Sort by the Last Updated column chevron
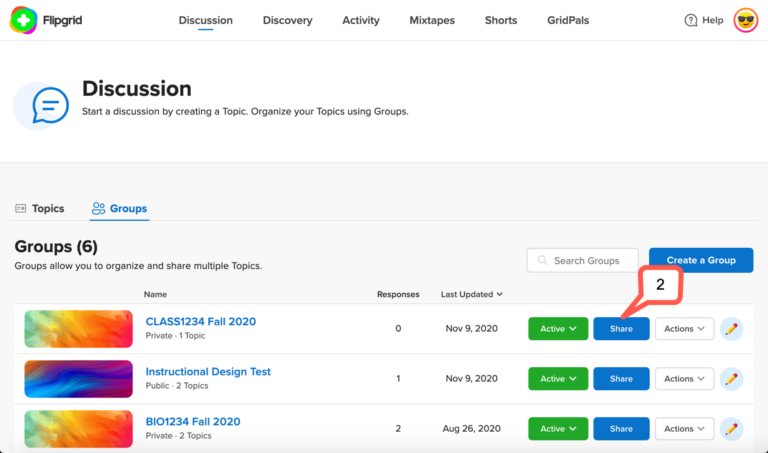 tap(500, 294)
